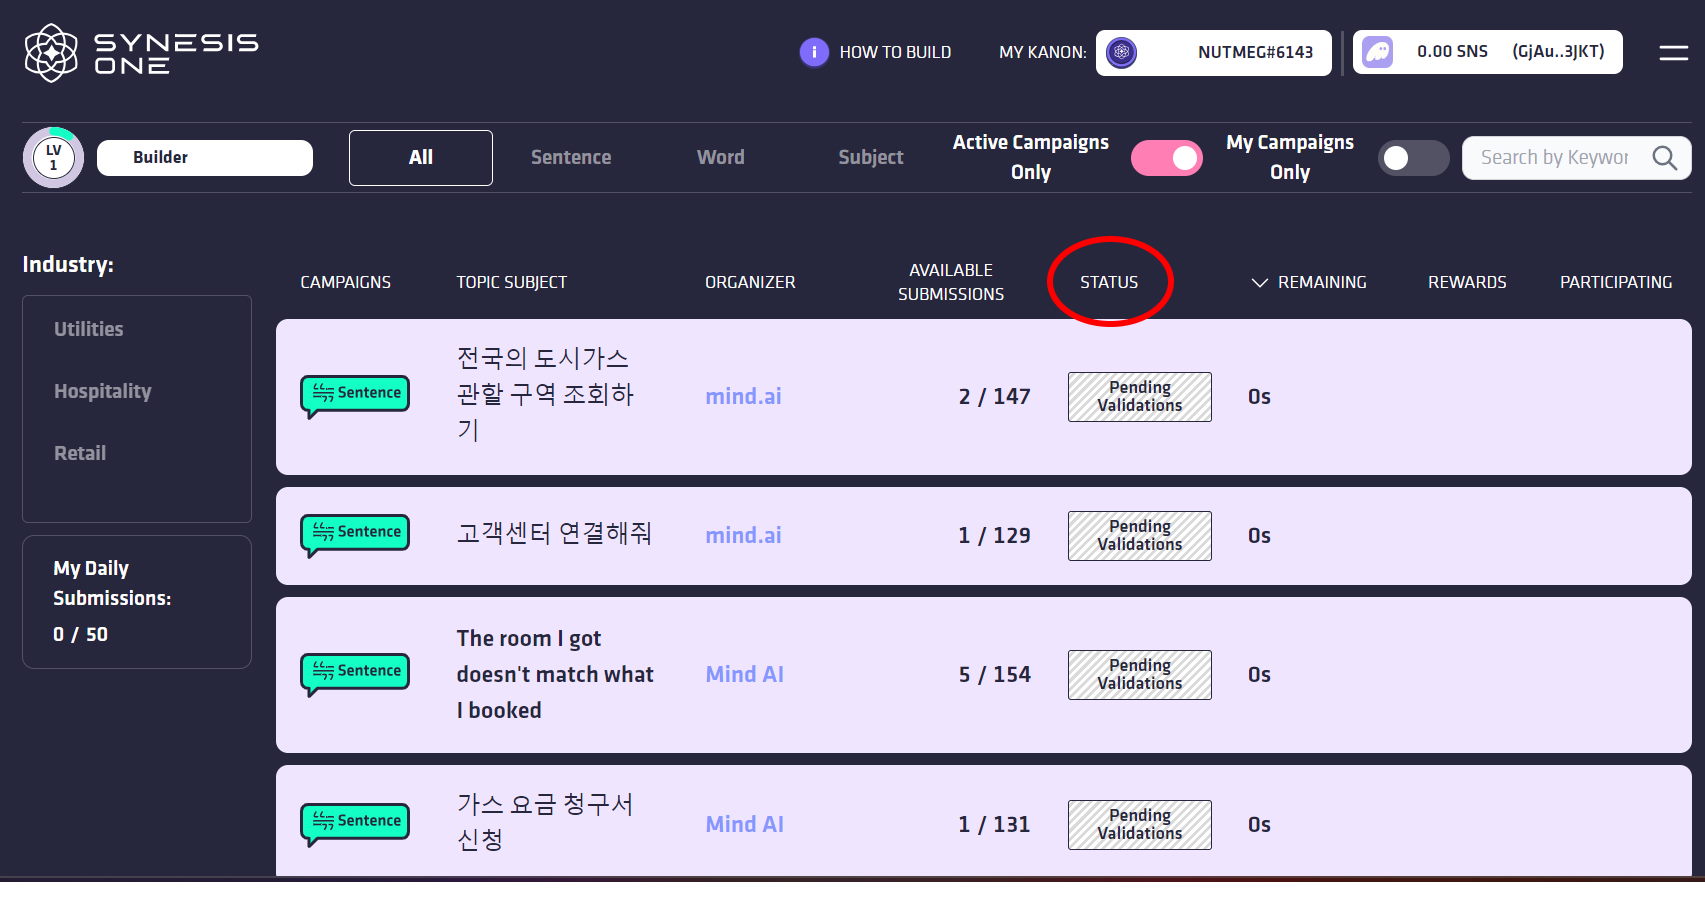Click the search magnifier icon
The image size is (1705, 900).
pos(1664,158)
